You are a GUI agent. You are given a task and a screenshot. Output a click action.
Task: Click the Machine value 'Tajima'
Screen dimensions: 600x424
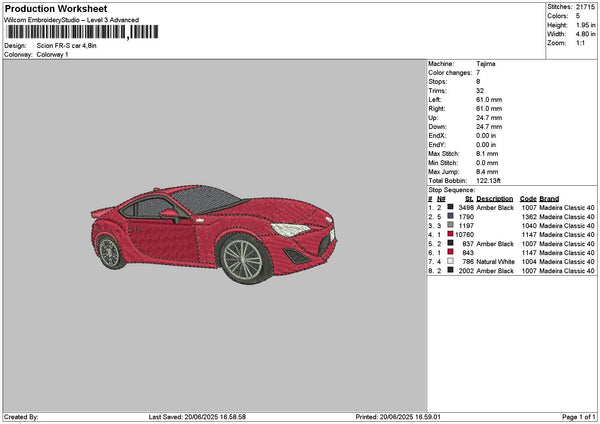pos(486,64)
